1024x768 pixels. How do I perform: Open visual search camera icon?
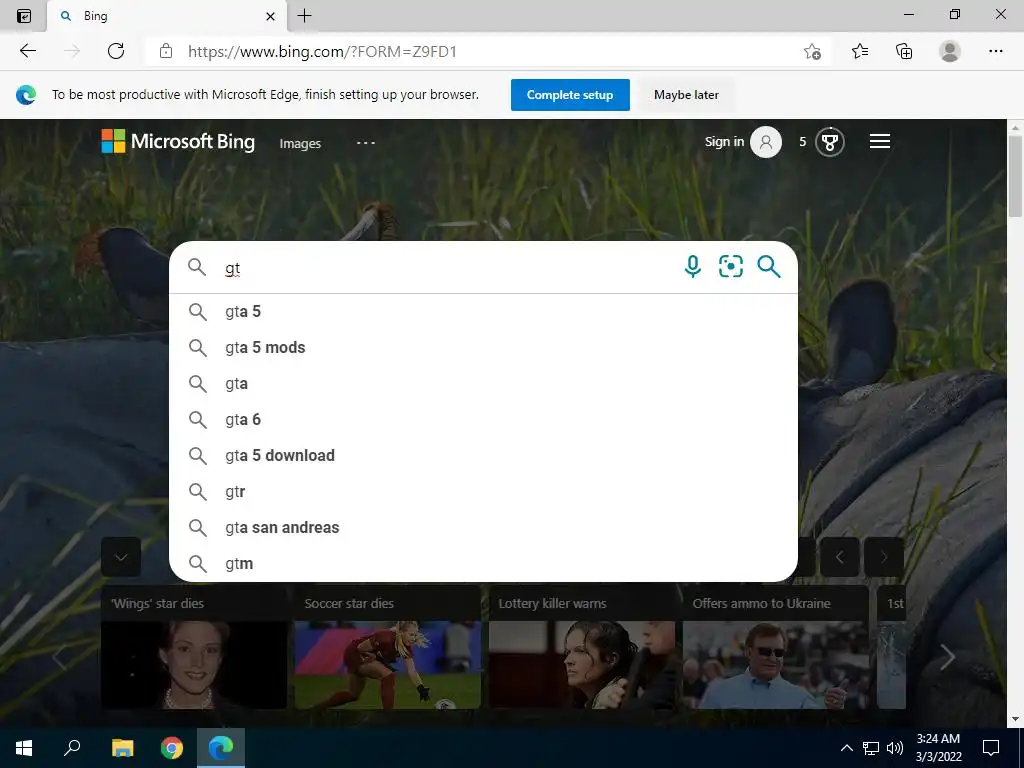(731, 266)
